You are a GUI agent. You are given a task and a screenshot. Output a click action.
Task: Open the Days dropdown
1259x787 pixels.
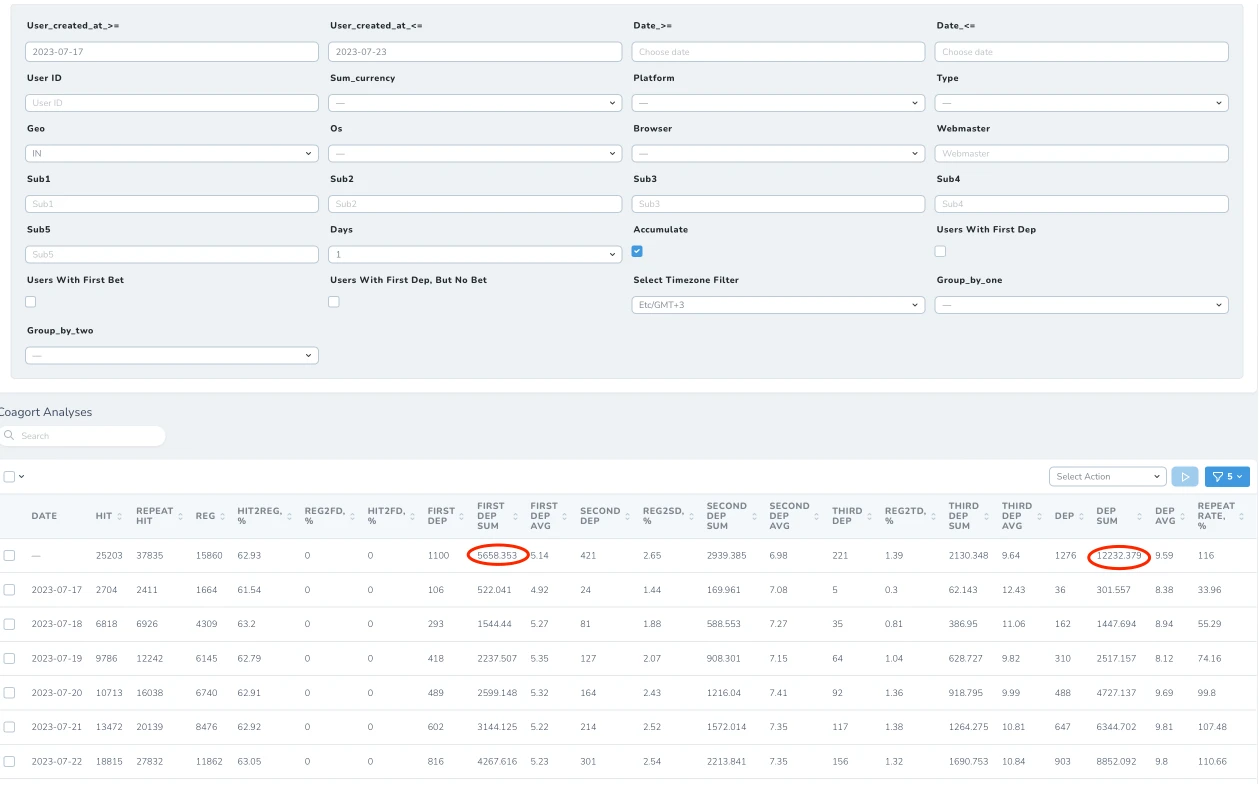point(475,254)
